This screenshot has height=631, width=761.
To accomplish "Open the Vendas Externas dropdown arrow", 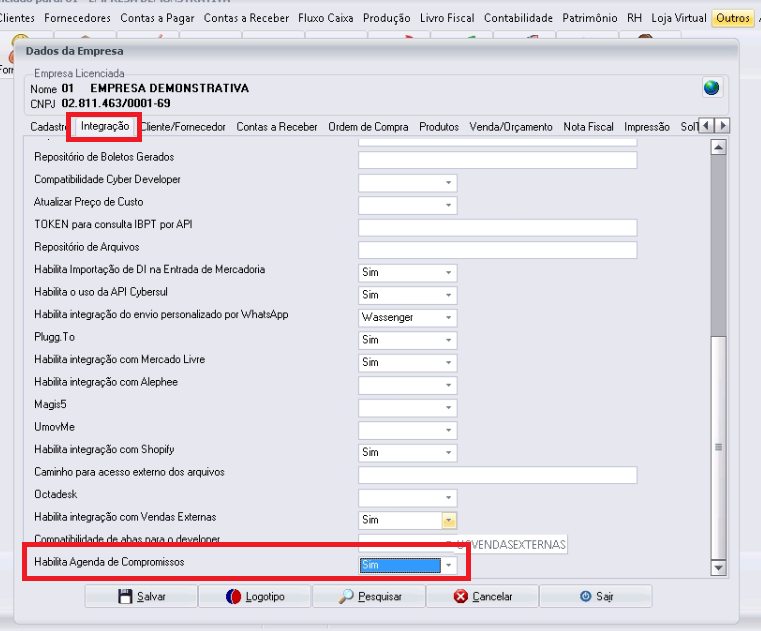I will (448, 520).
